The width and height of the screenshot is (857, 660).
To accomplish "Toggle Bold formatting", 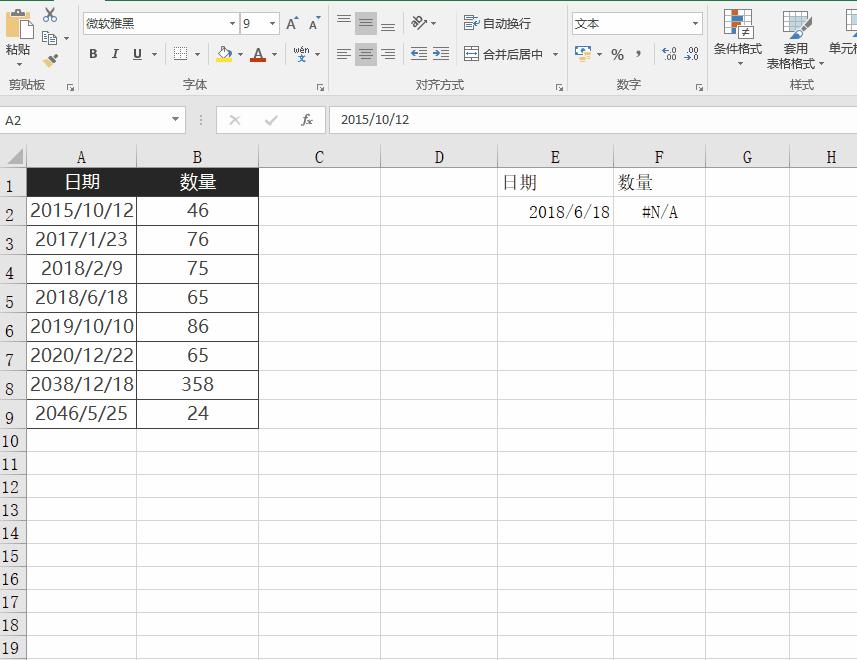I will (93, 54).
